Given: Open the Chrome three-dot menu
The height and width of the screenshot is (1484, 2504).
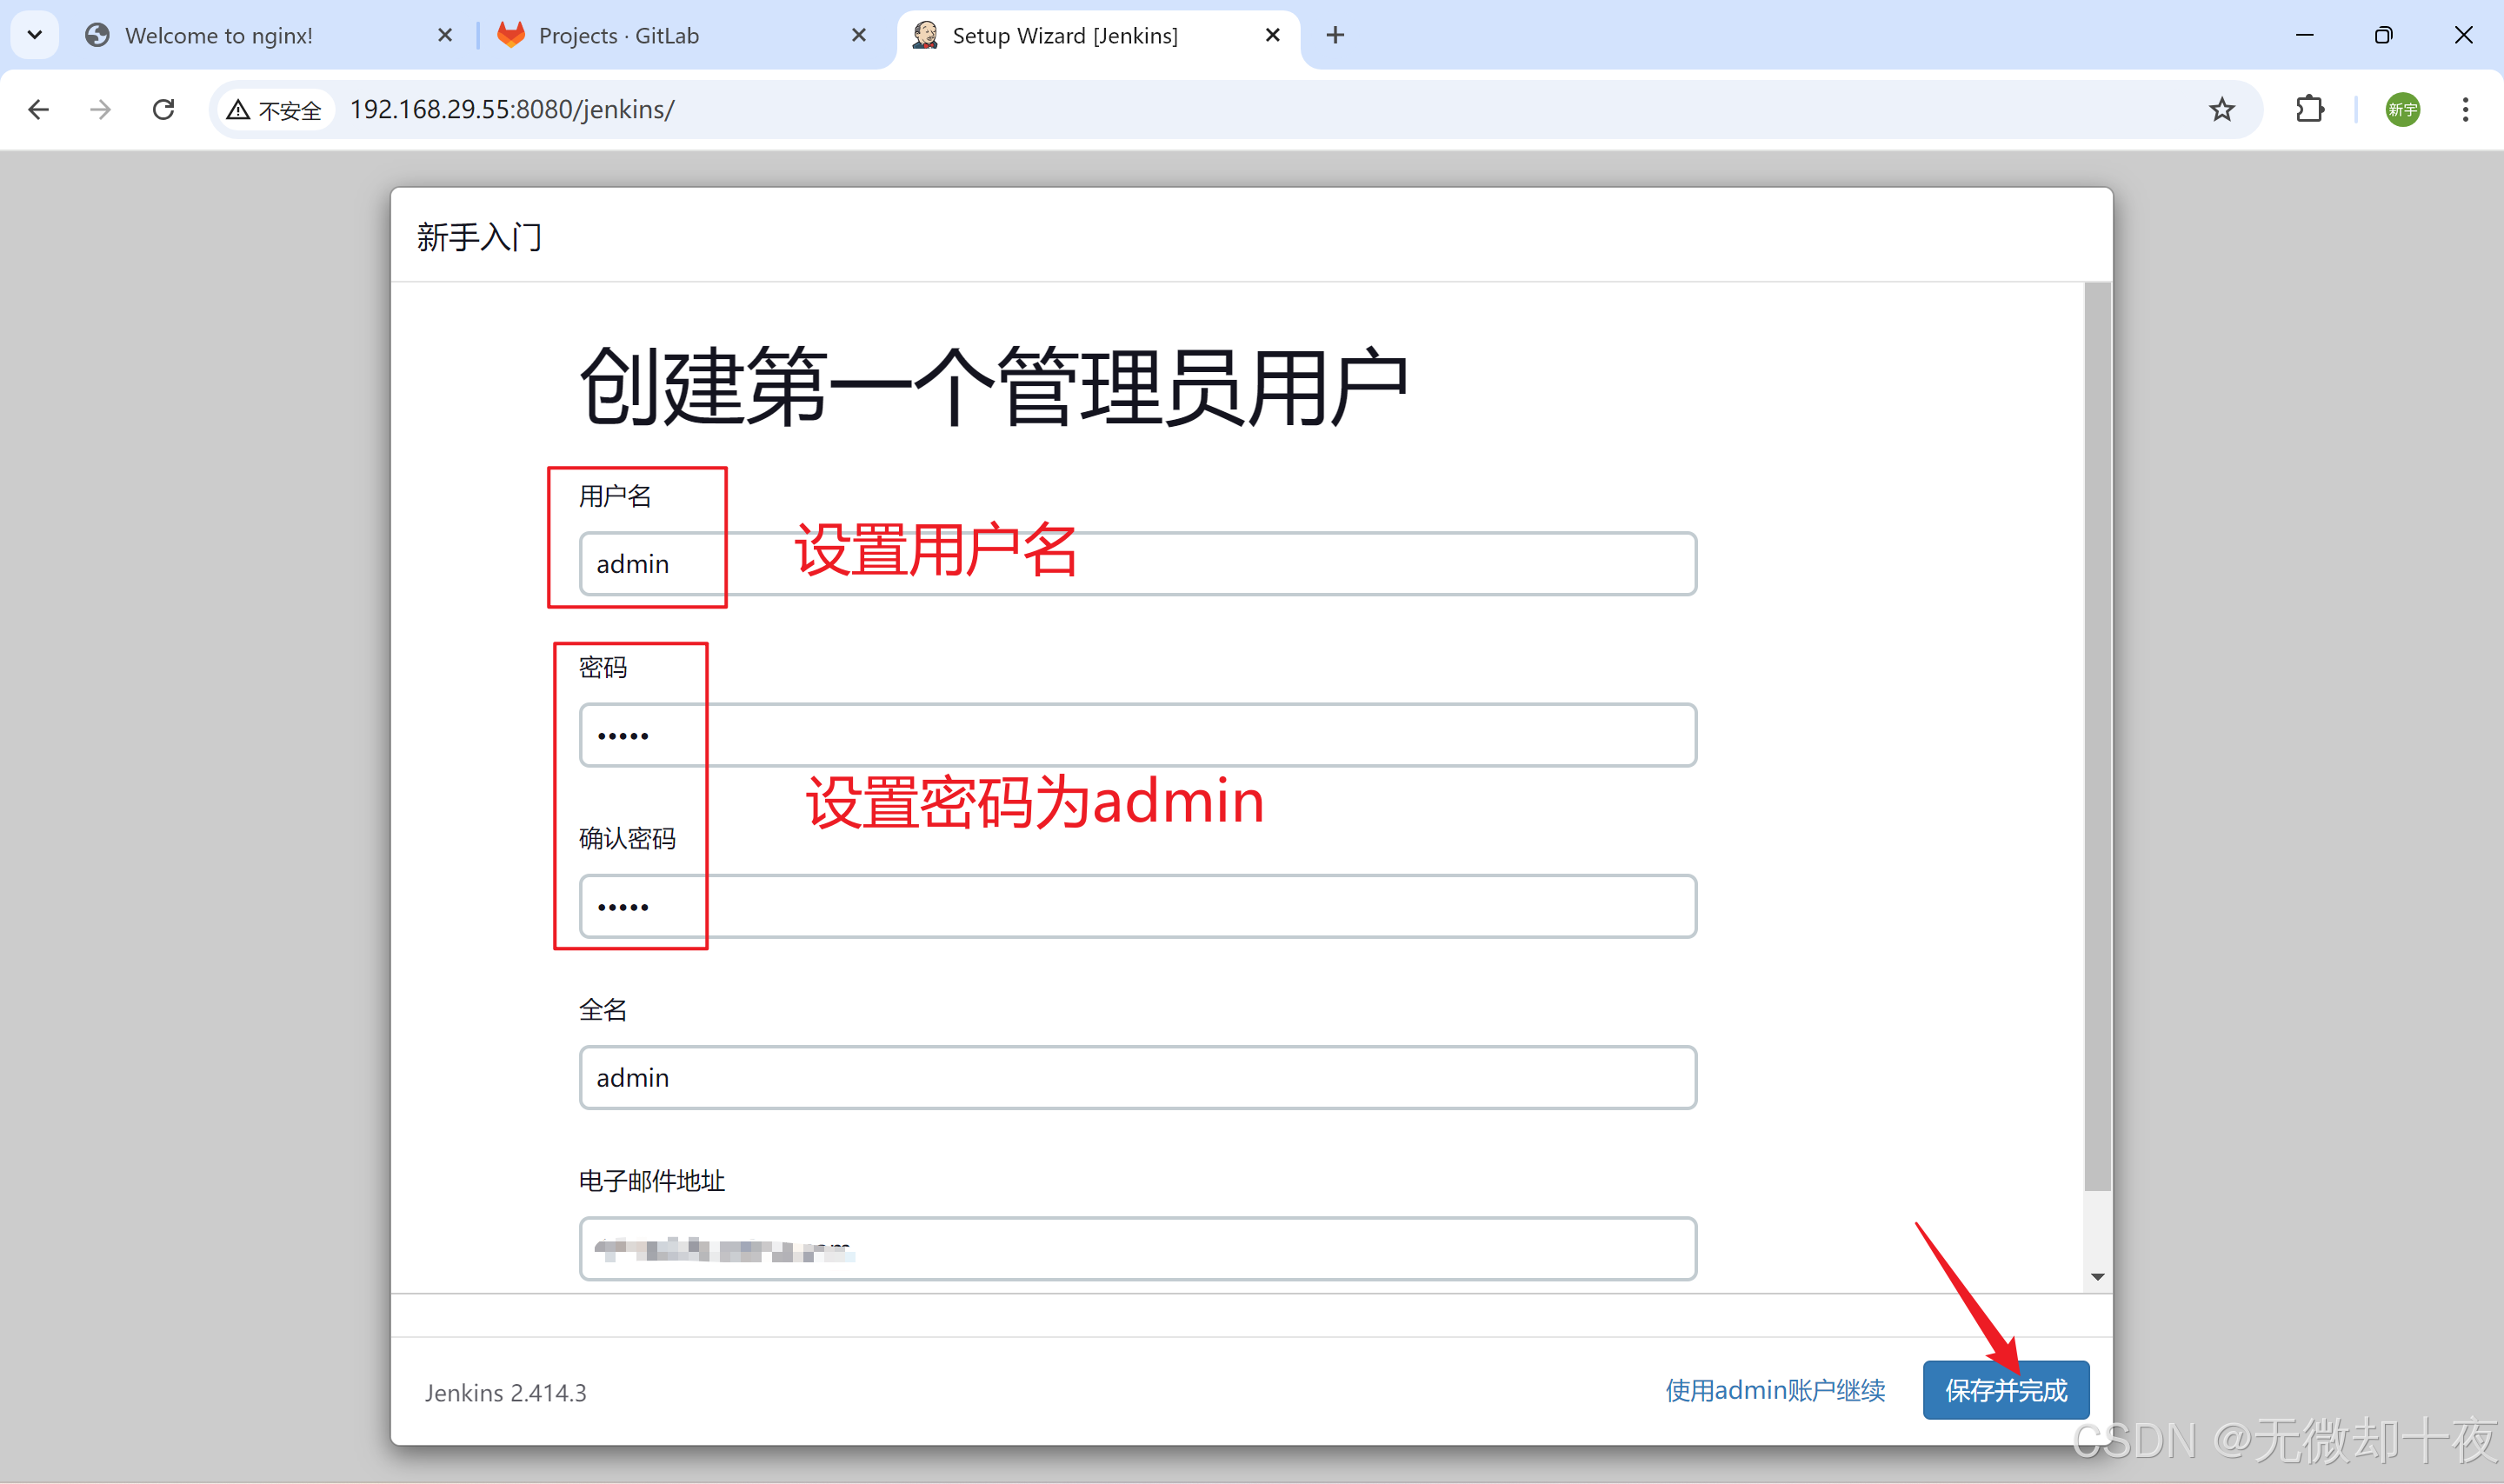Looking at the screenshot, I should pos(2465,109).
